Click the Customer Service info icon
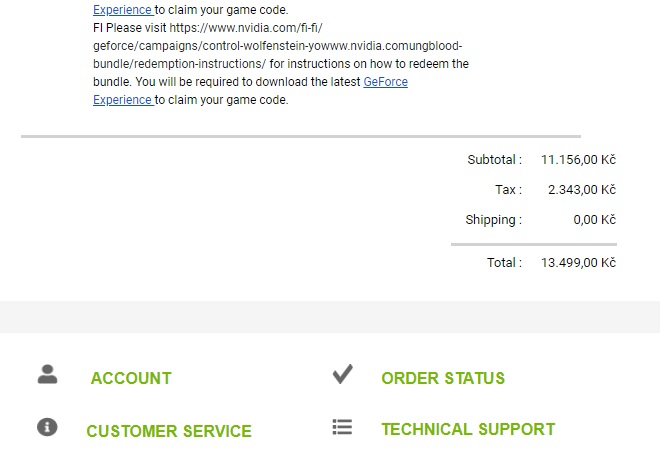This screenshot has width=660, height=473. click(47, 427)
